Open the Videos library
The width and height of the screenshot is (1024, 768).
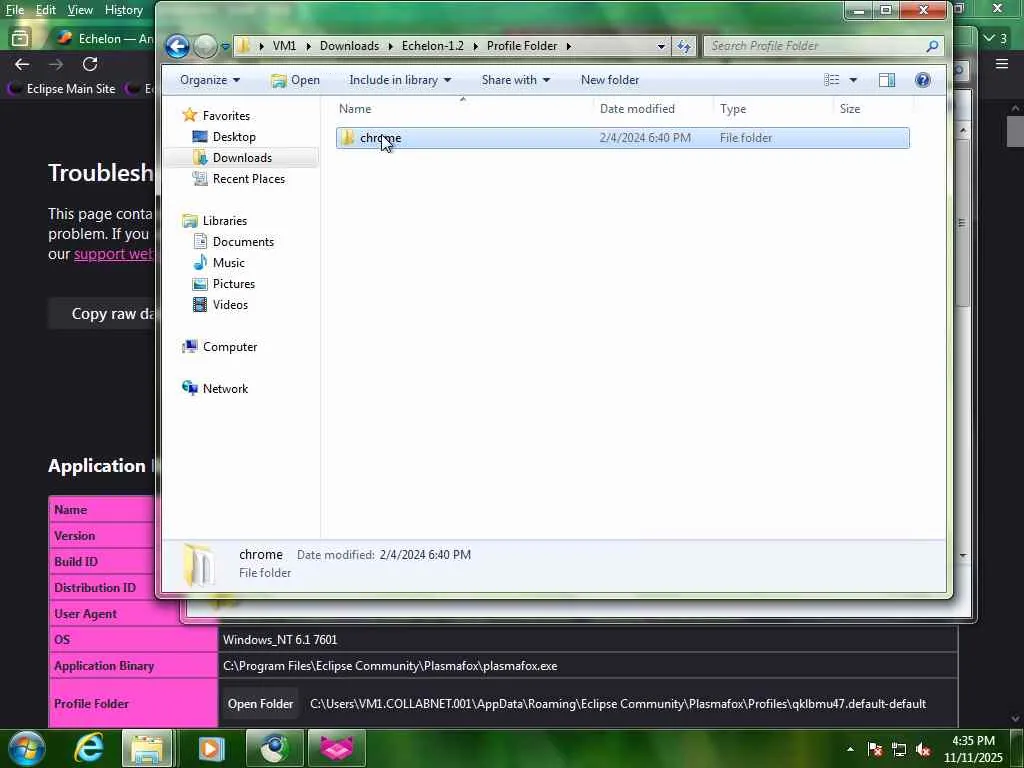(x=230, y=304)
